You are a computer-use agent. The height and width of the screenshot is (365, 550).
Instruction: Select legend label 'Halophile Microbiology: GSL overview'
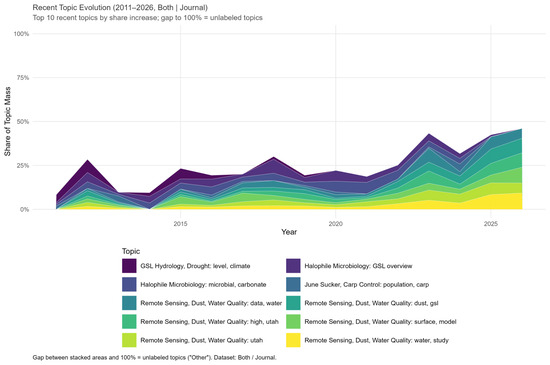tap(358, 266)
